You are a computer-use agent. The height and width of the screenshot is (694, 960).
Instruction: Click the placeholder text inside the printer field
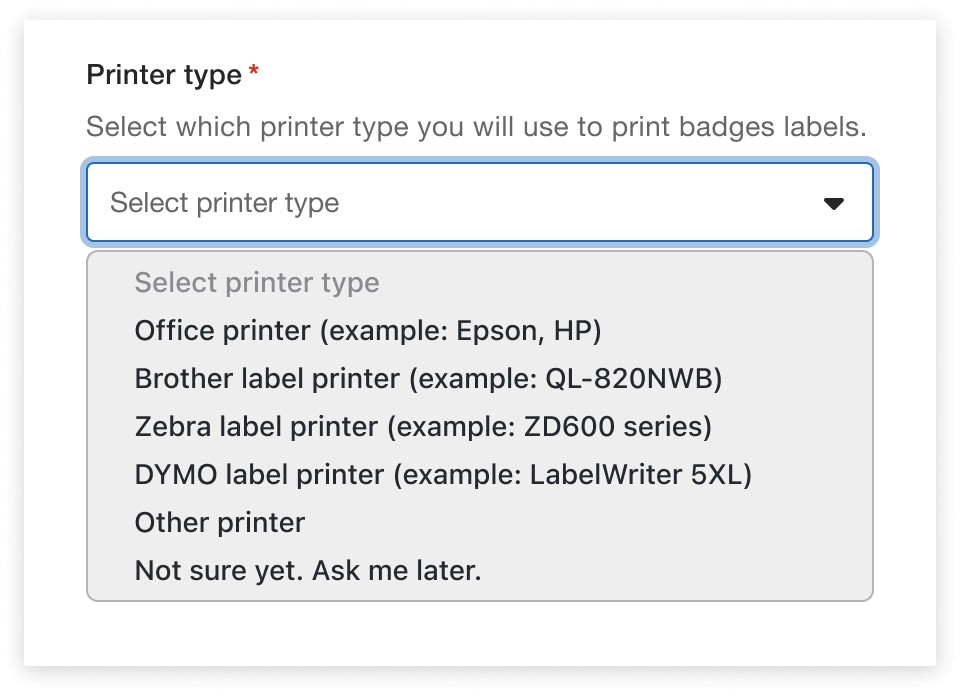coord(224,203)
